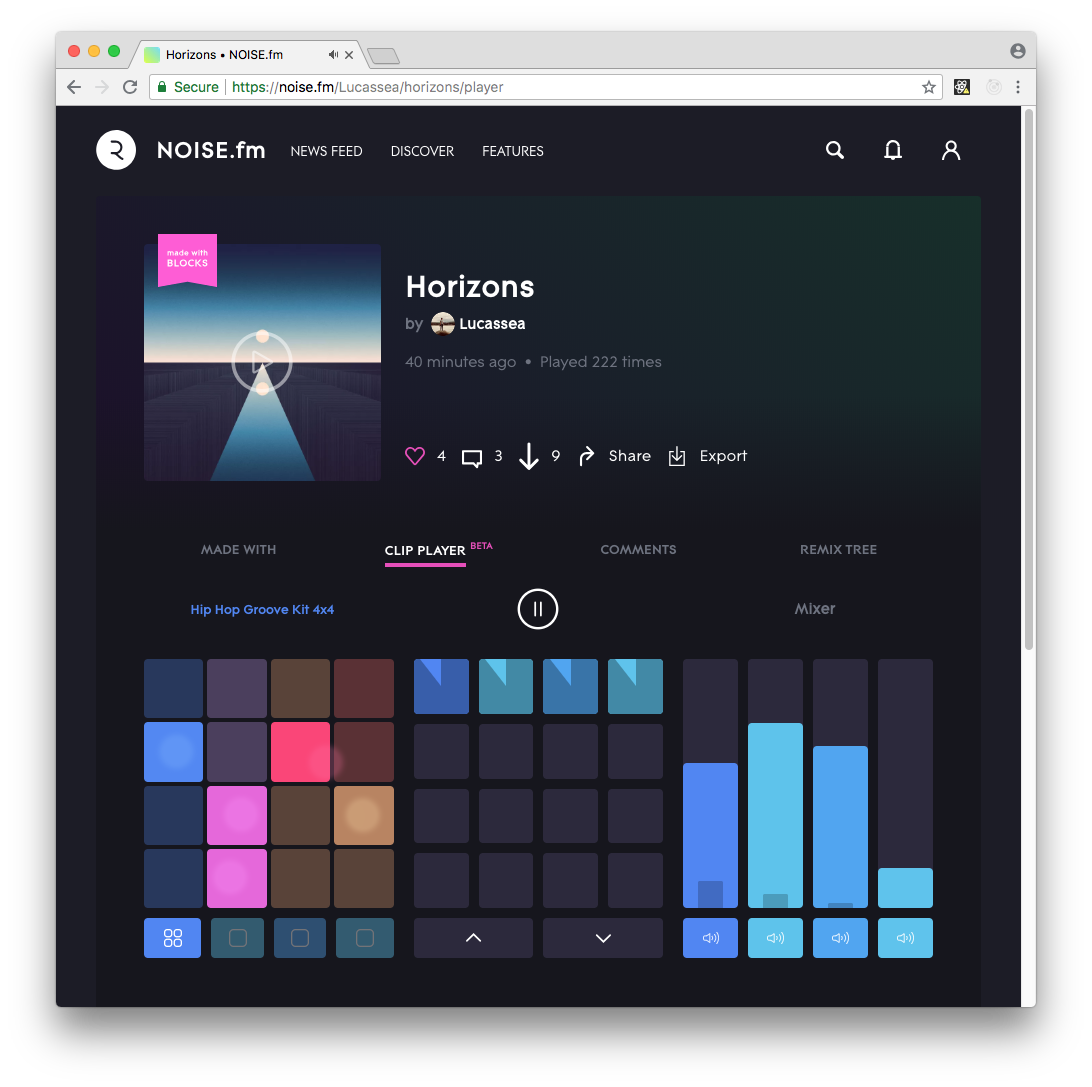
Task: Mute the third mixer channel
Action: 841,938
